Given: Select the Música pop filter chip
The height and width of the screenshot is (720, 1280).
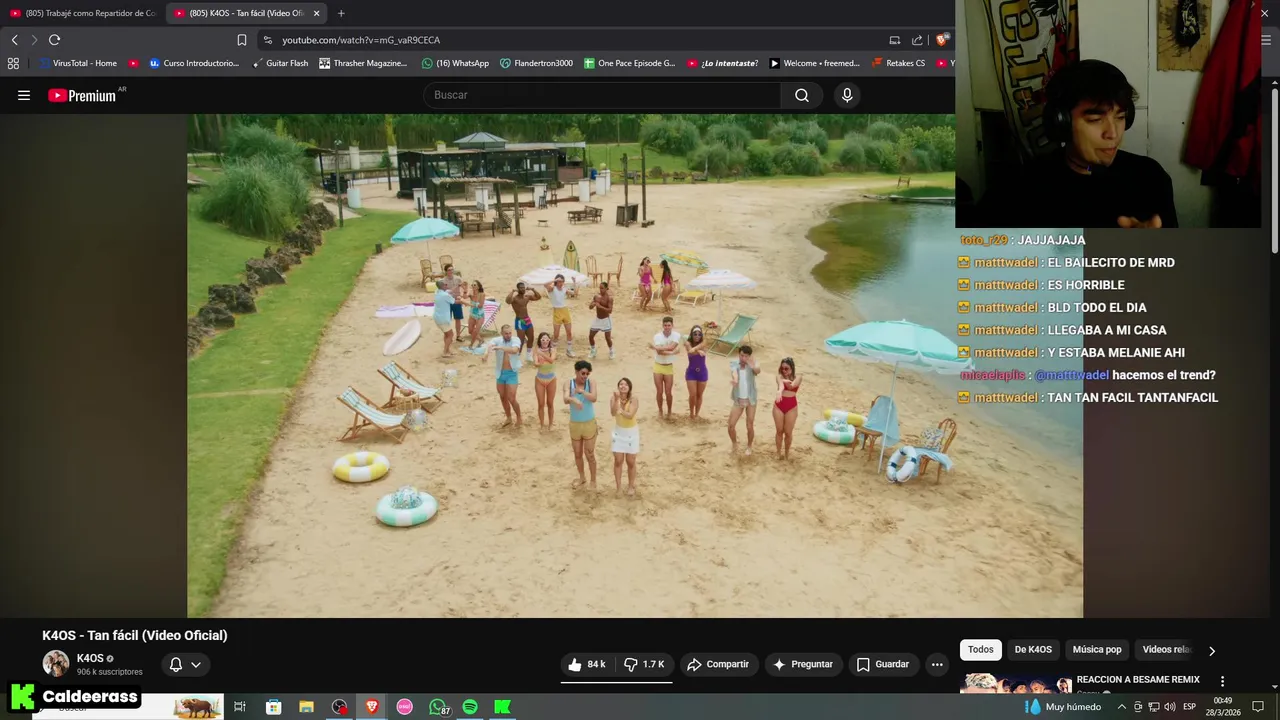Looking at the screenshot, I should pos(1097,650).
